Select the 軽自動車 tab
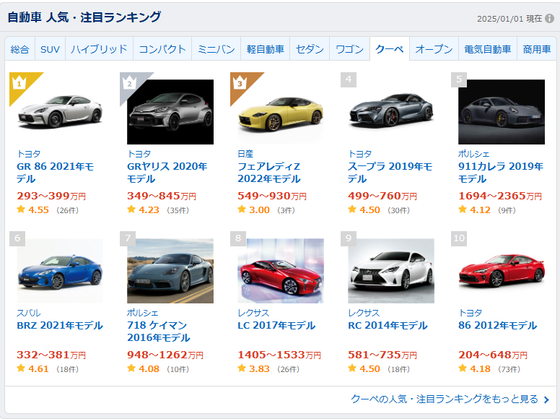This screenshot has height=419, width=560. coord(265,49)
